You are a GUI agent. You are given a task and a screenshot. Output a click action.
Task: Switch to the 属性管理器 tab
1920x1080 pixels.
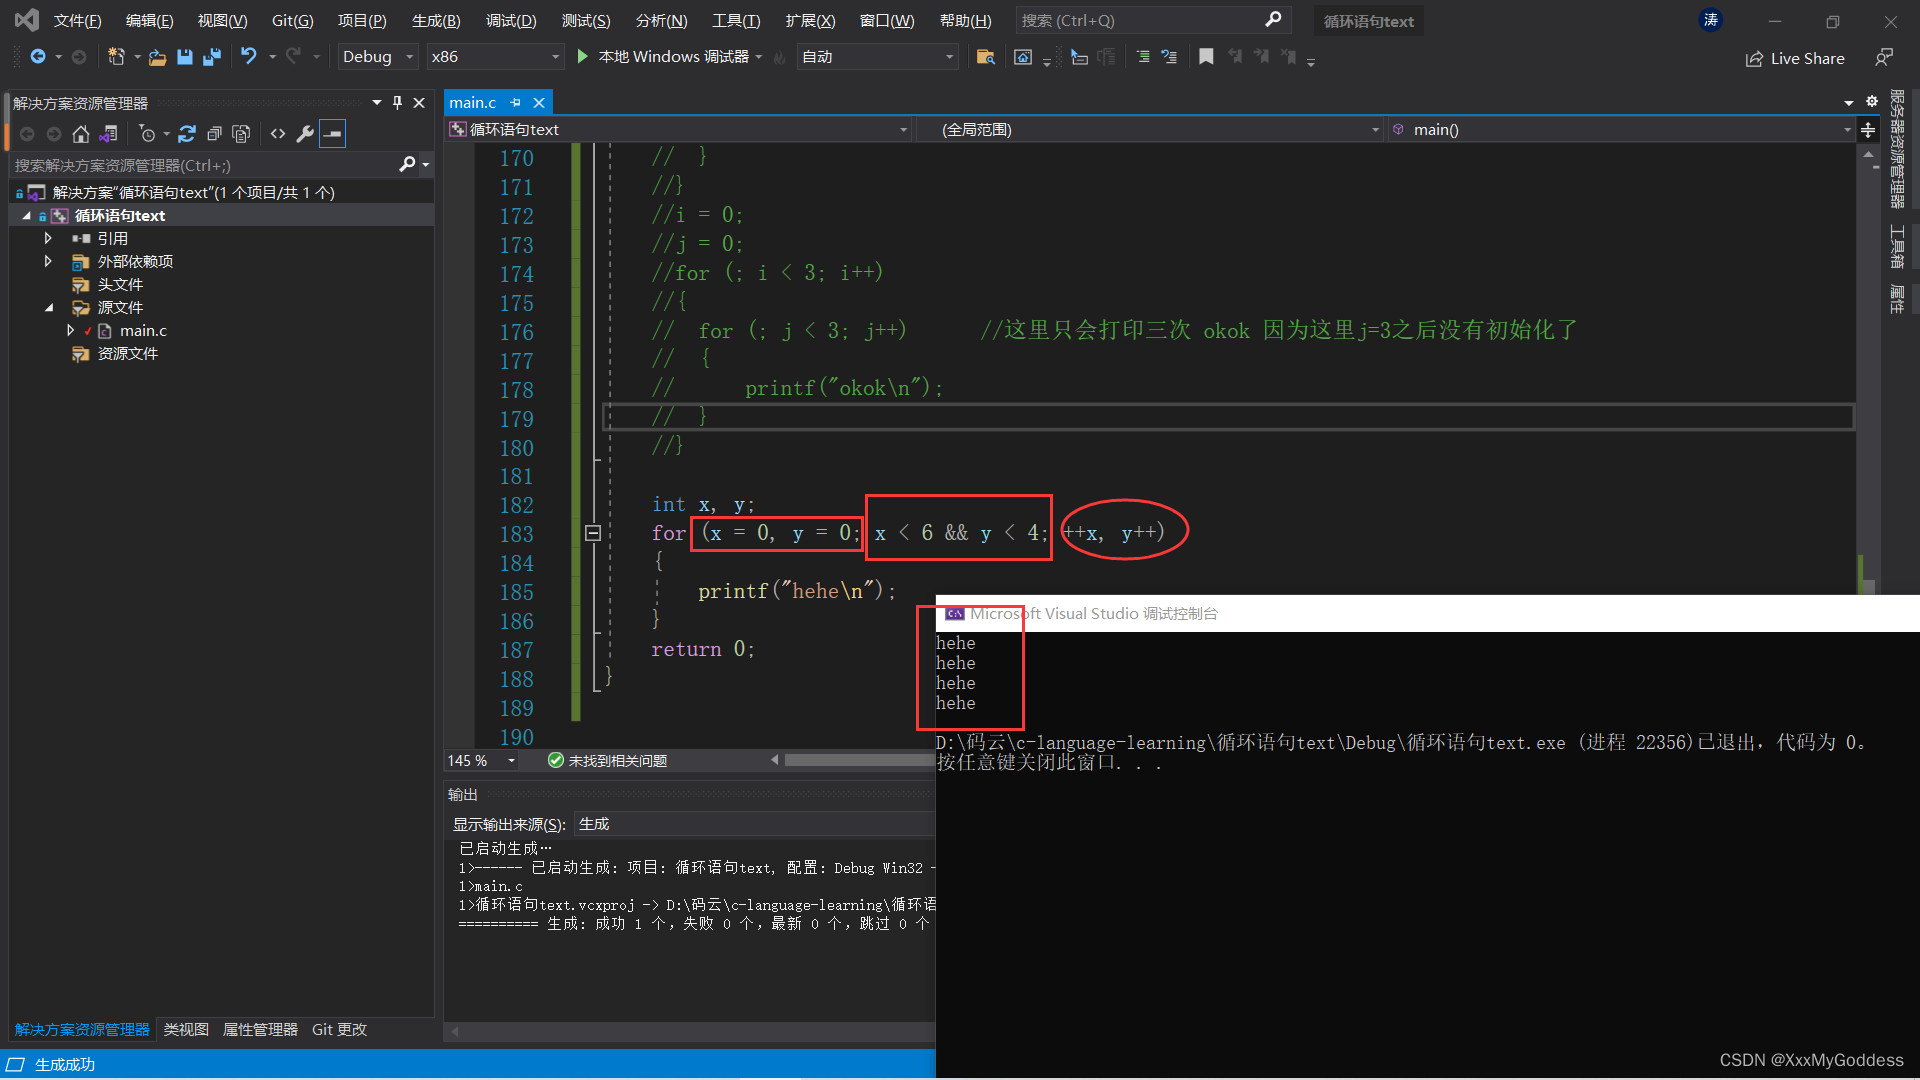(260, 1029)
